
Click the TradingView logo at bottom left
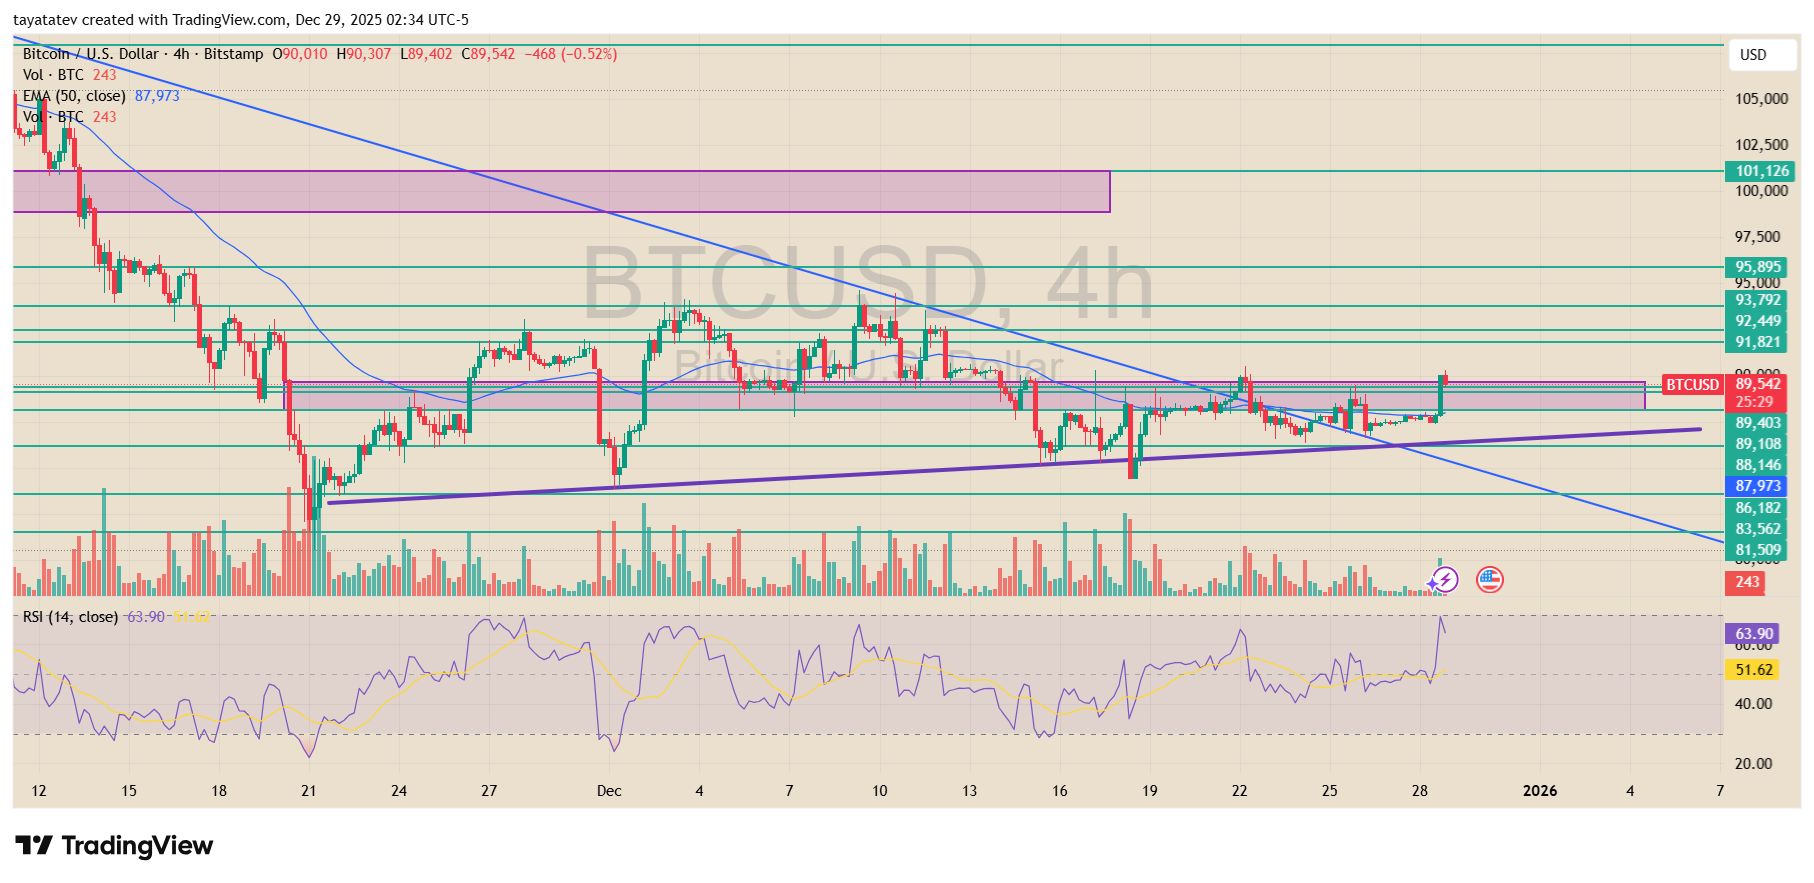coord(114,846)
